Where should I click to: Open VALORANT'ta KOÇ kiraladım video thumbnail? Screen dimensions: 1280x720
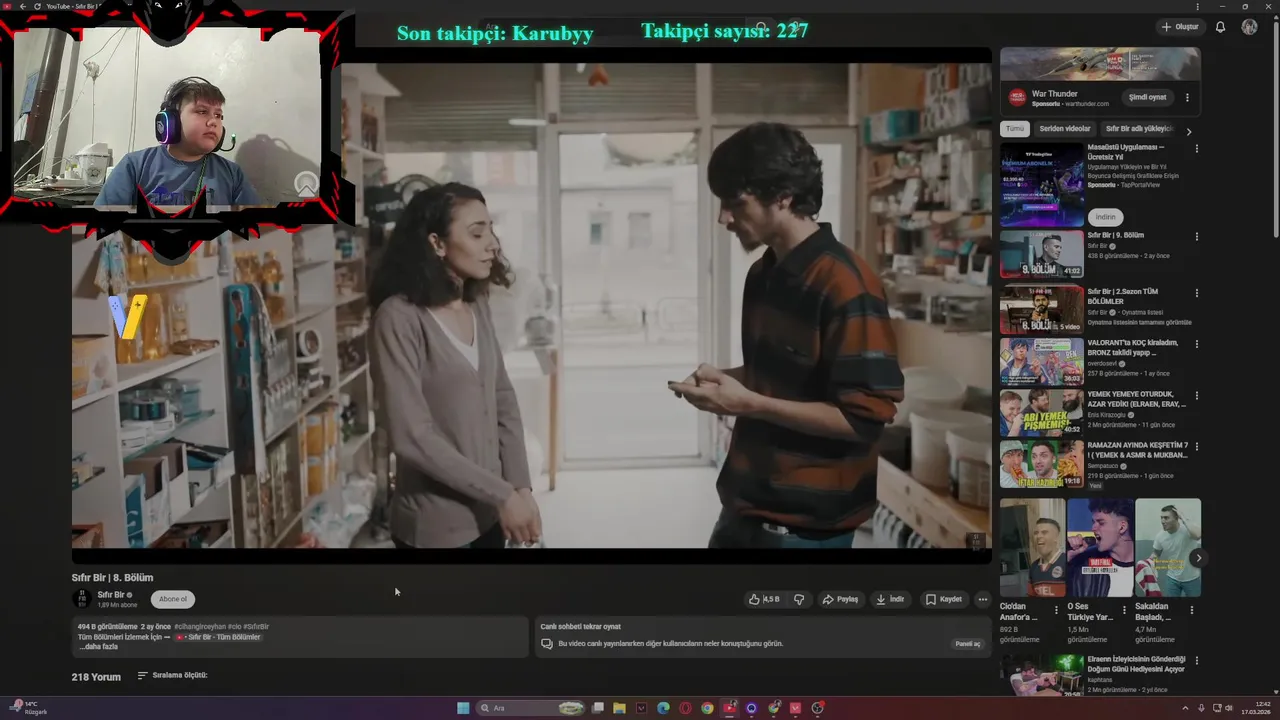[x=1042, y=362]
